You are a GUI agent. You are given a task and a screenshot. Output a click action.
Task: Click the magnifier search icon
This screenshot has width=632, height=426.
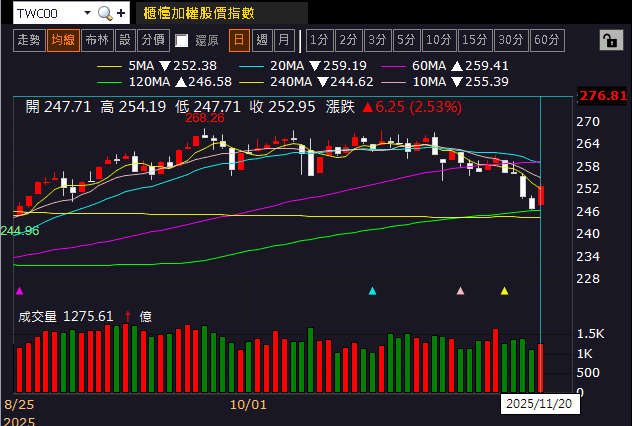tap(105, 13)
